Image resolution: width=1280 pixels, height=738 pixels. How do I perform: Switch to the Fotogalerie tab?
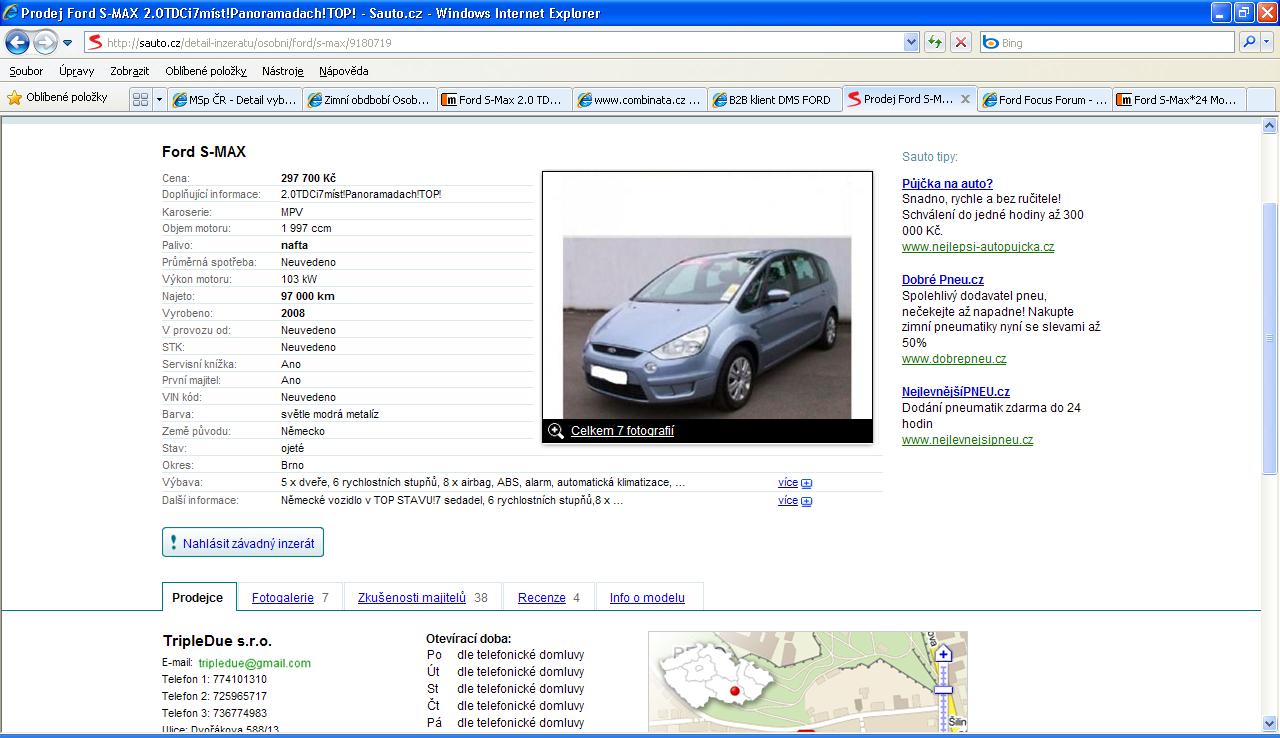(x=282, y=598)
